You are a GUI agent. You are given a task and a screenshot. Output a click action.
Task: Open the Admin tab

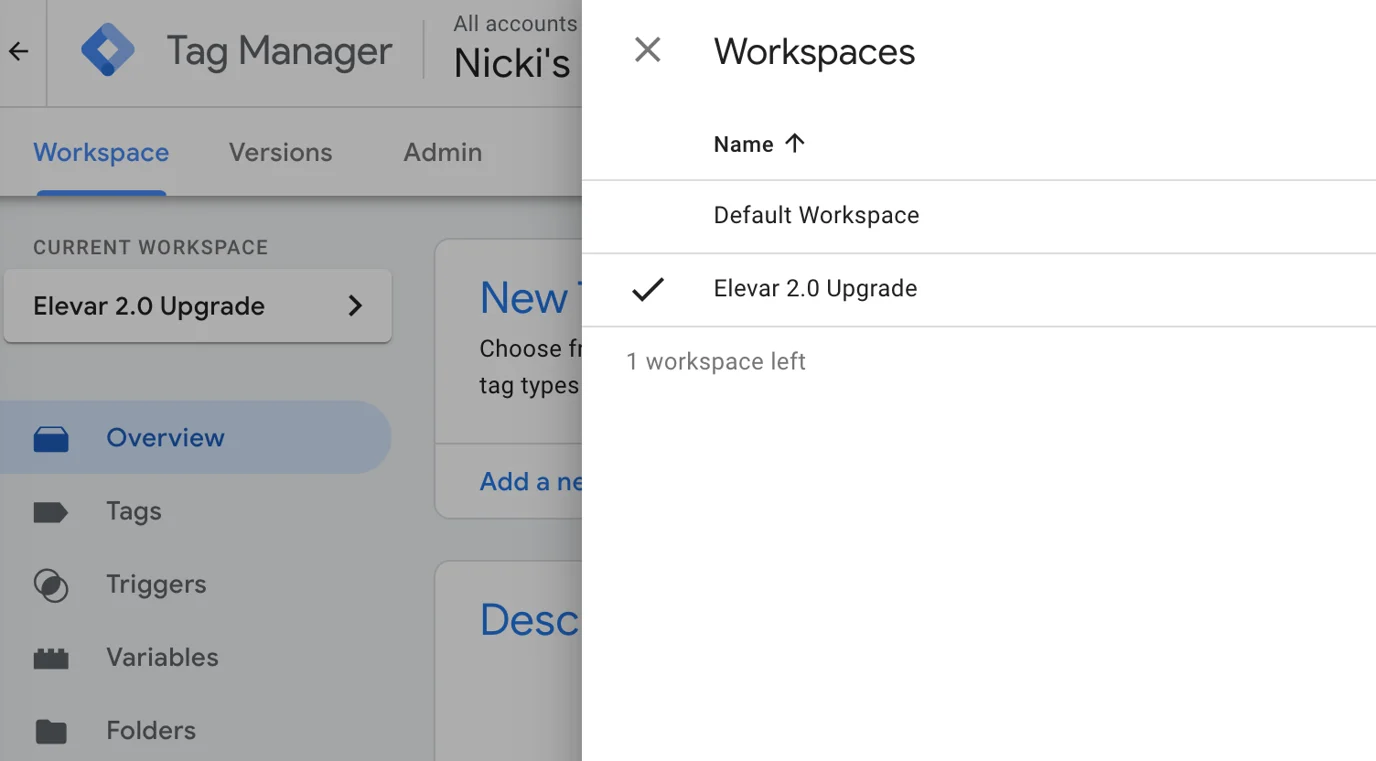coord(443,152)
